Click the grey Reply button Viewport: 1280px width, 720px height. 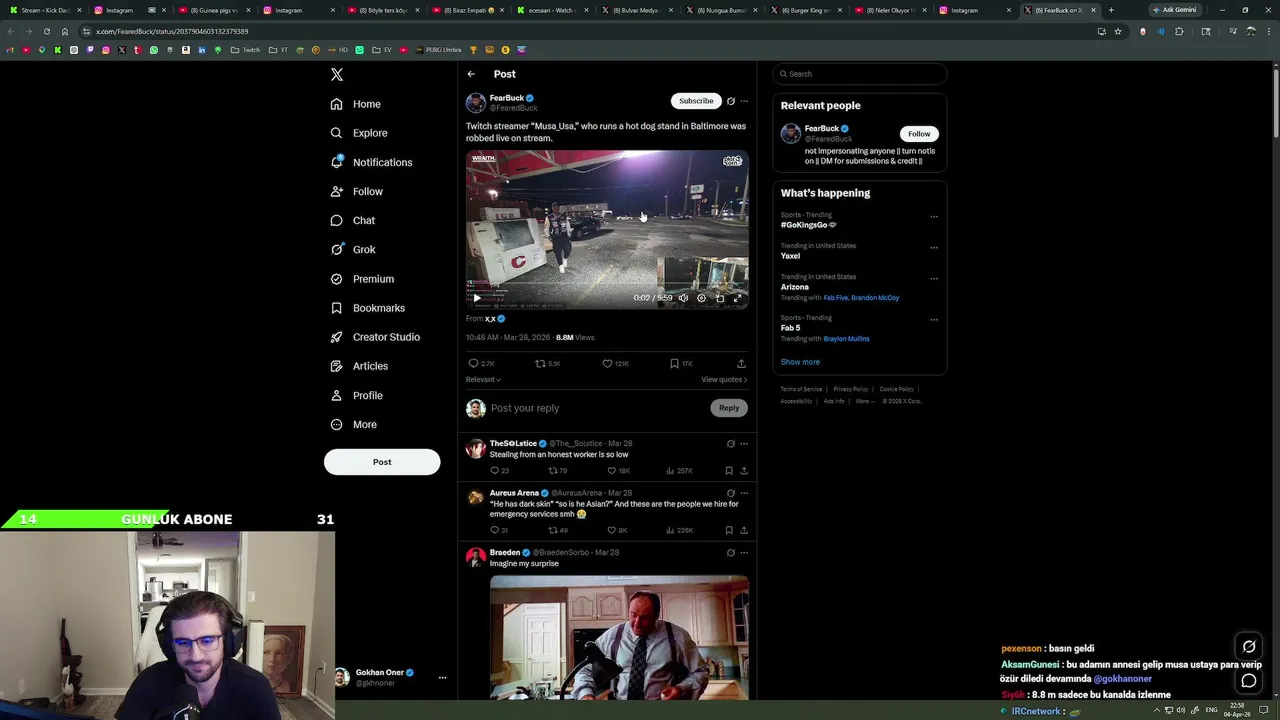click(x=729, y=408)
